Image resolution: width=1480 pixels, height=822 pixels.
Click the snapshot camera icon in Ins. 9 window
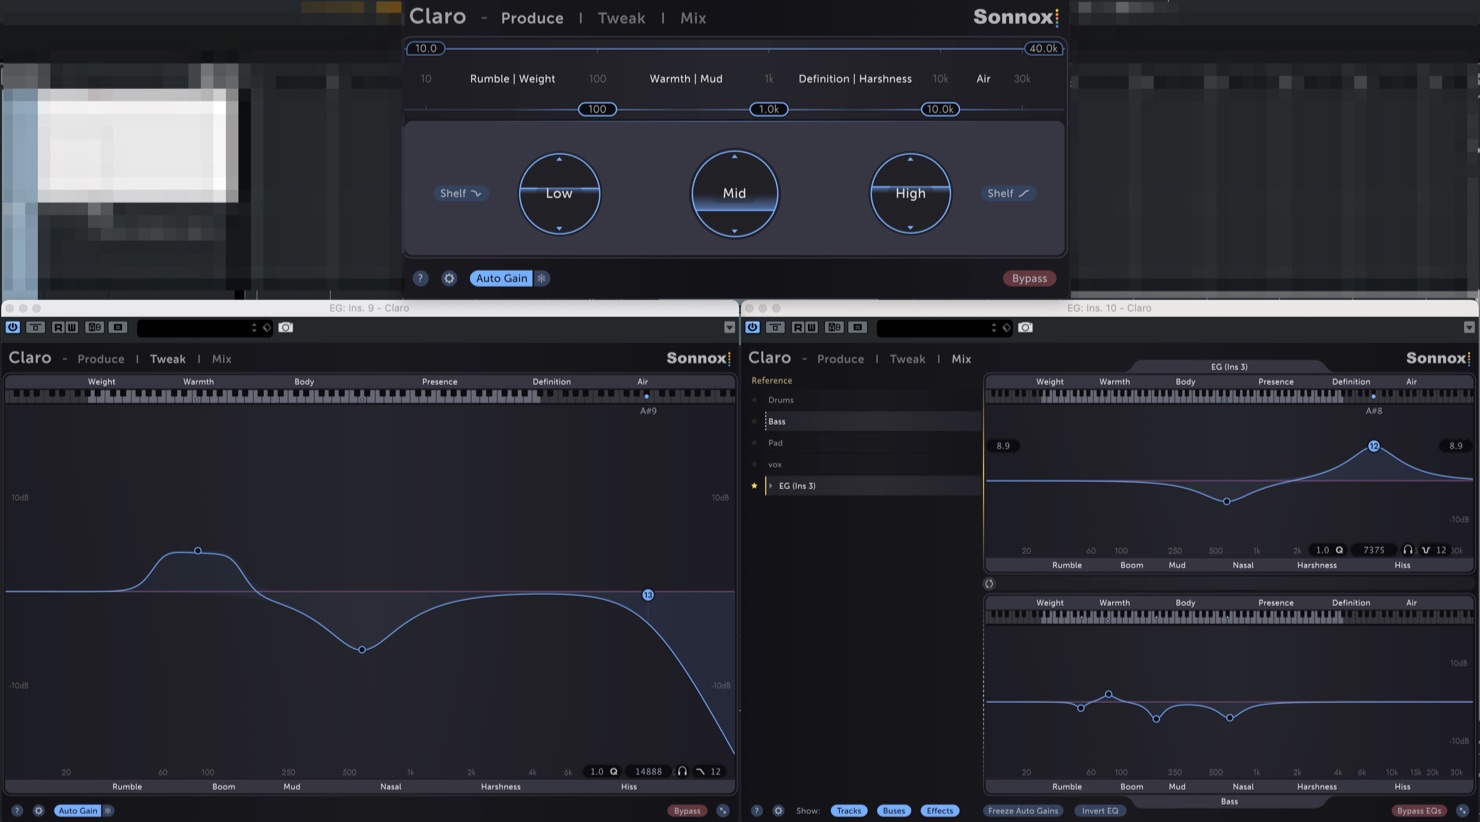[x=286, y=327]
